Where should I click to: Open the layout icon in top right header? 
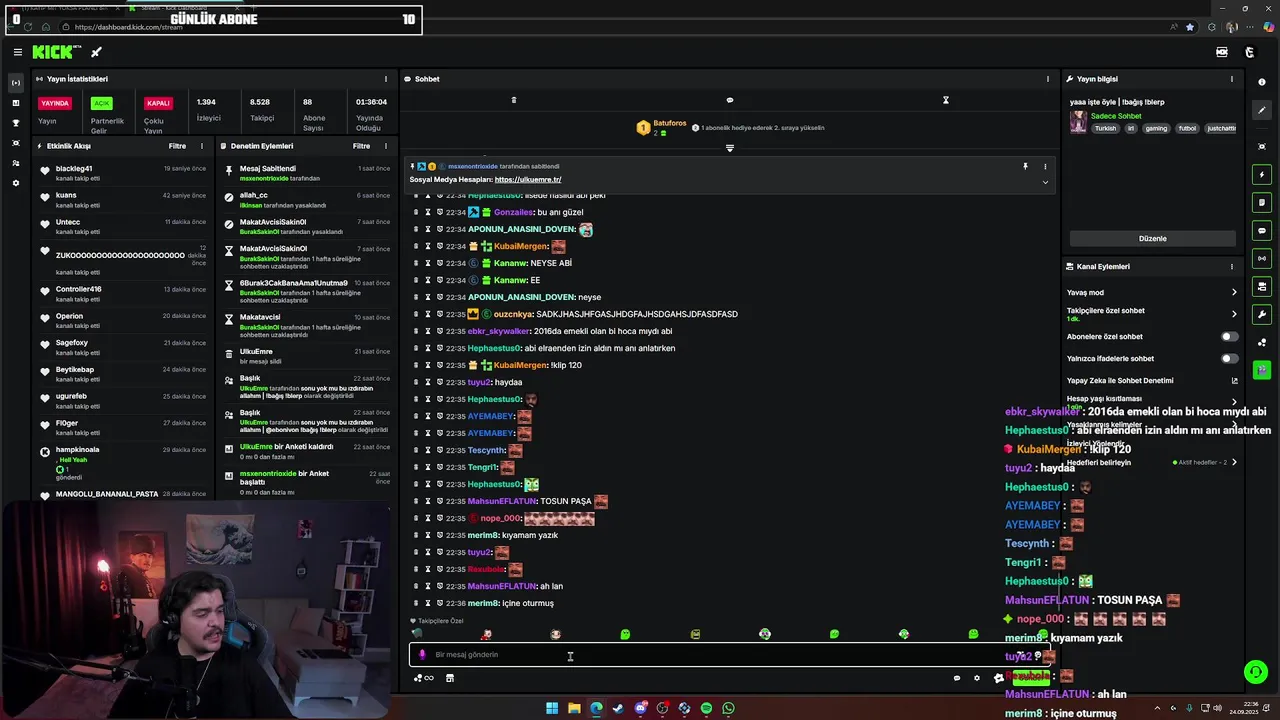pyautogui.click(x=1222, y=52)
